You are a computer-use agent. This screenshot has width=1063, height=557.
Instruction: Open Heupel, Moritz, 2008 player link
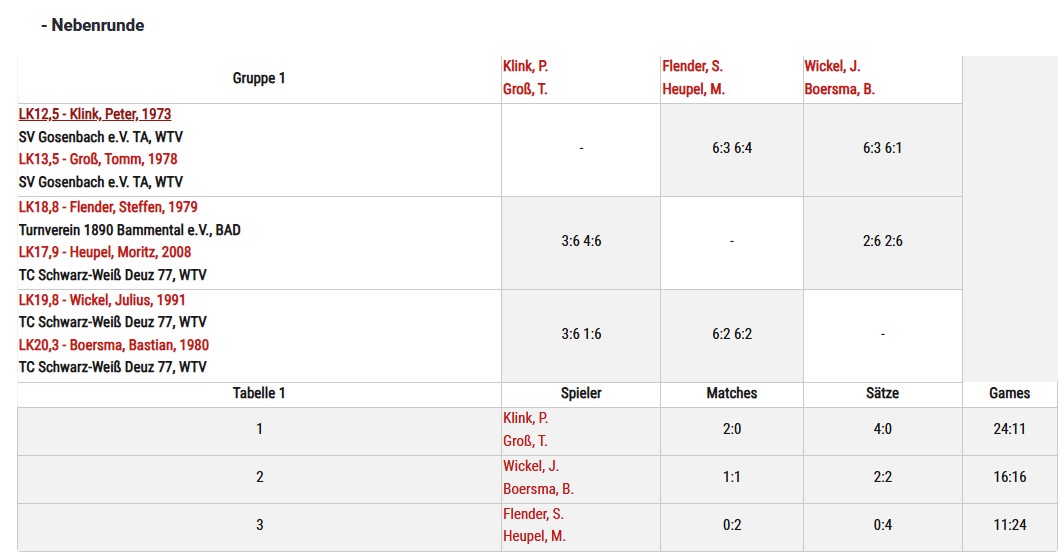104,252
